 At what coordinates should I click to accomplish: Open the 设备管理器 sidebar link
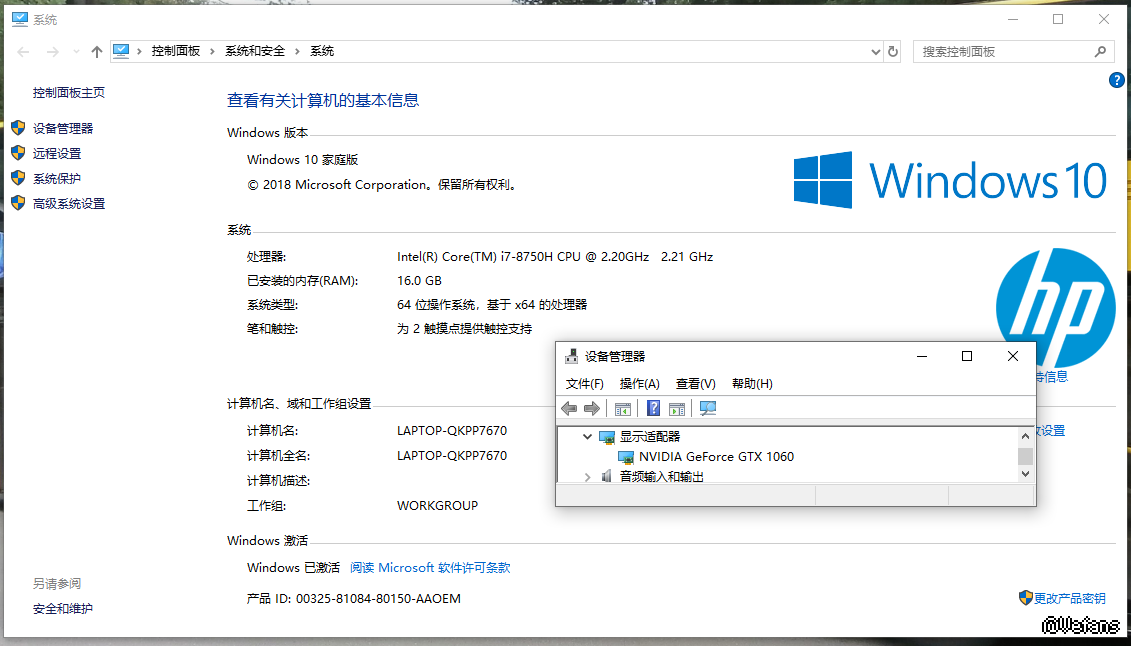point(63,128)
